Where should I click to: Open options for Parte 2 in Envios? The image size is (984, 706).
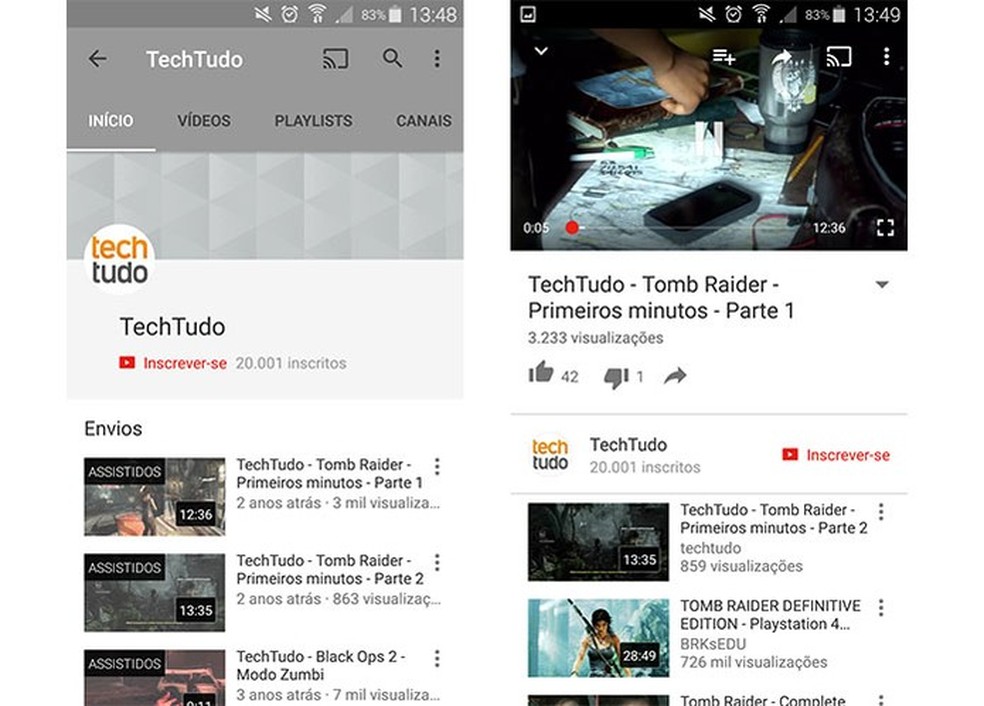coord(437,562)
